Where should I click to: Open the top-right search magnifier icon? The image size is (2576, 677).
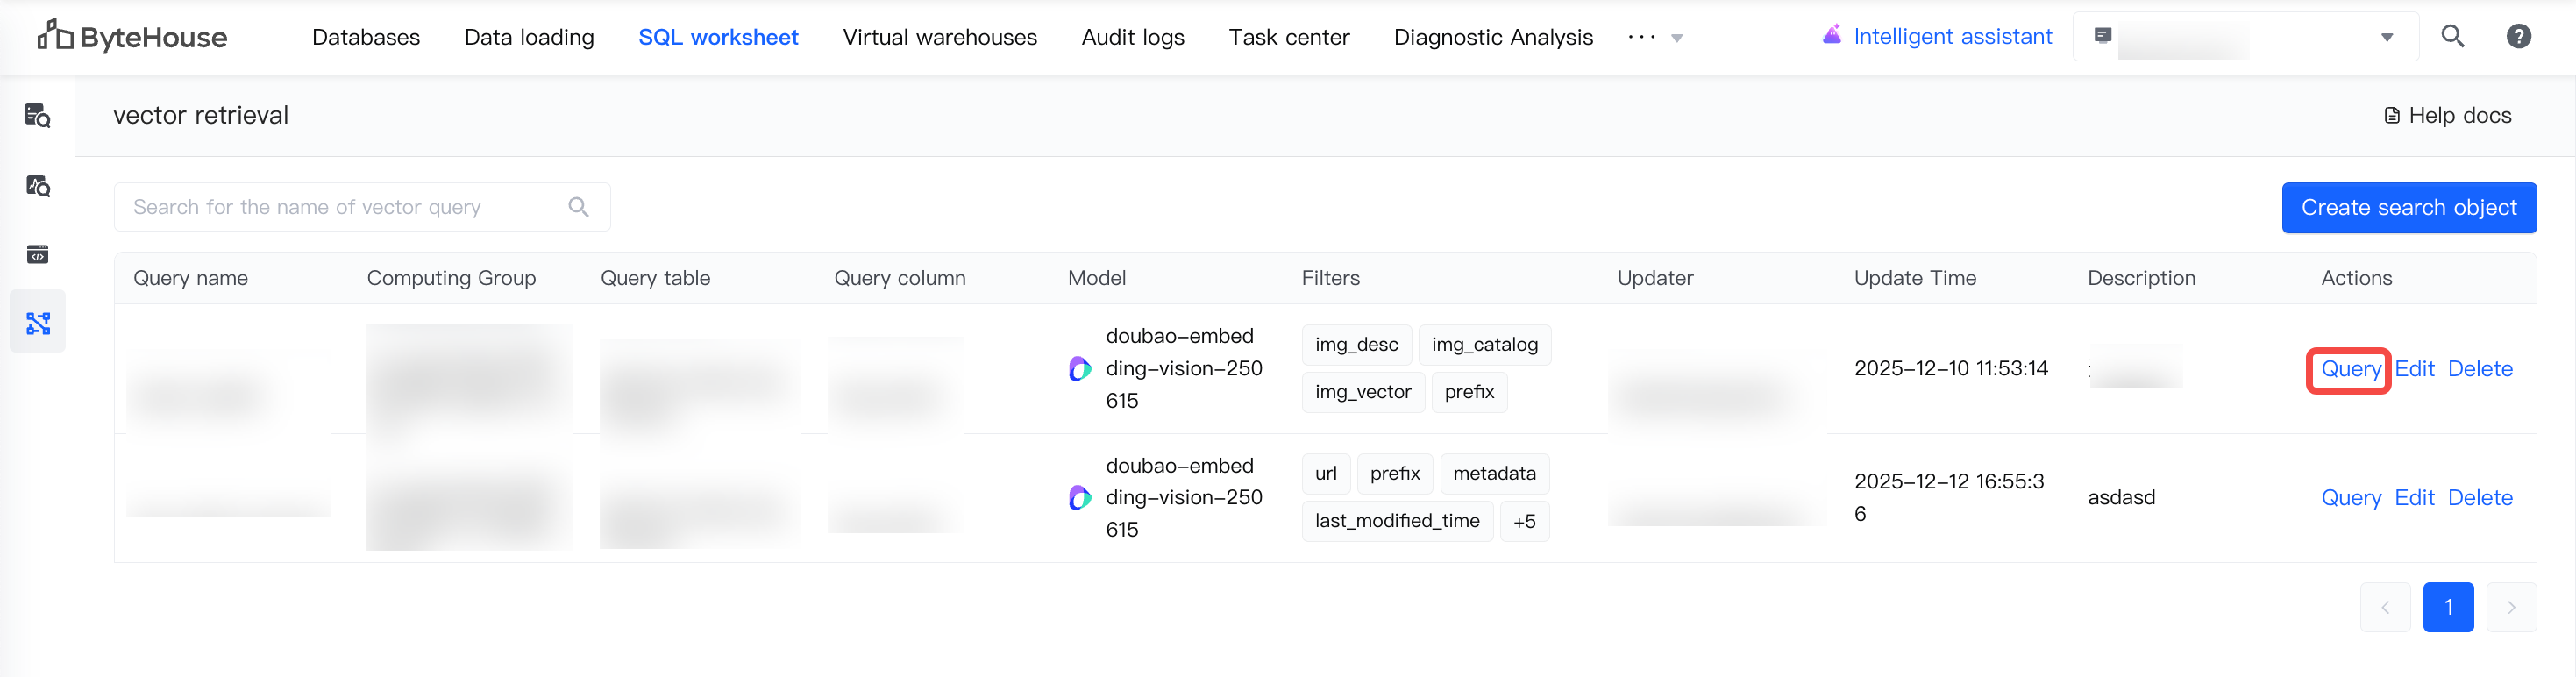2452,37
